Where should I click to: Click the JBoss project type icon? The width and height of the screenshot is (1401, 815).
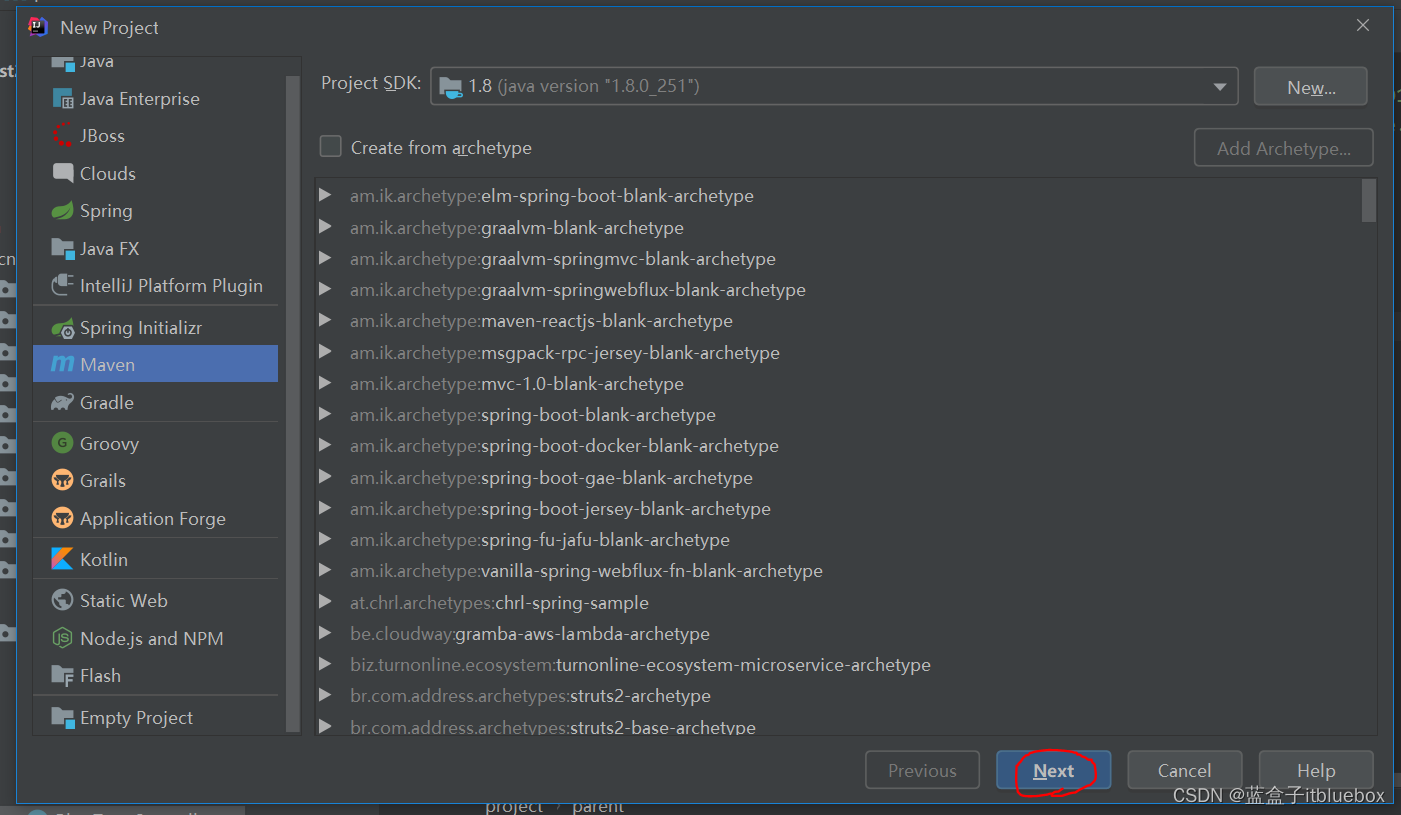pos(63,136)
